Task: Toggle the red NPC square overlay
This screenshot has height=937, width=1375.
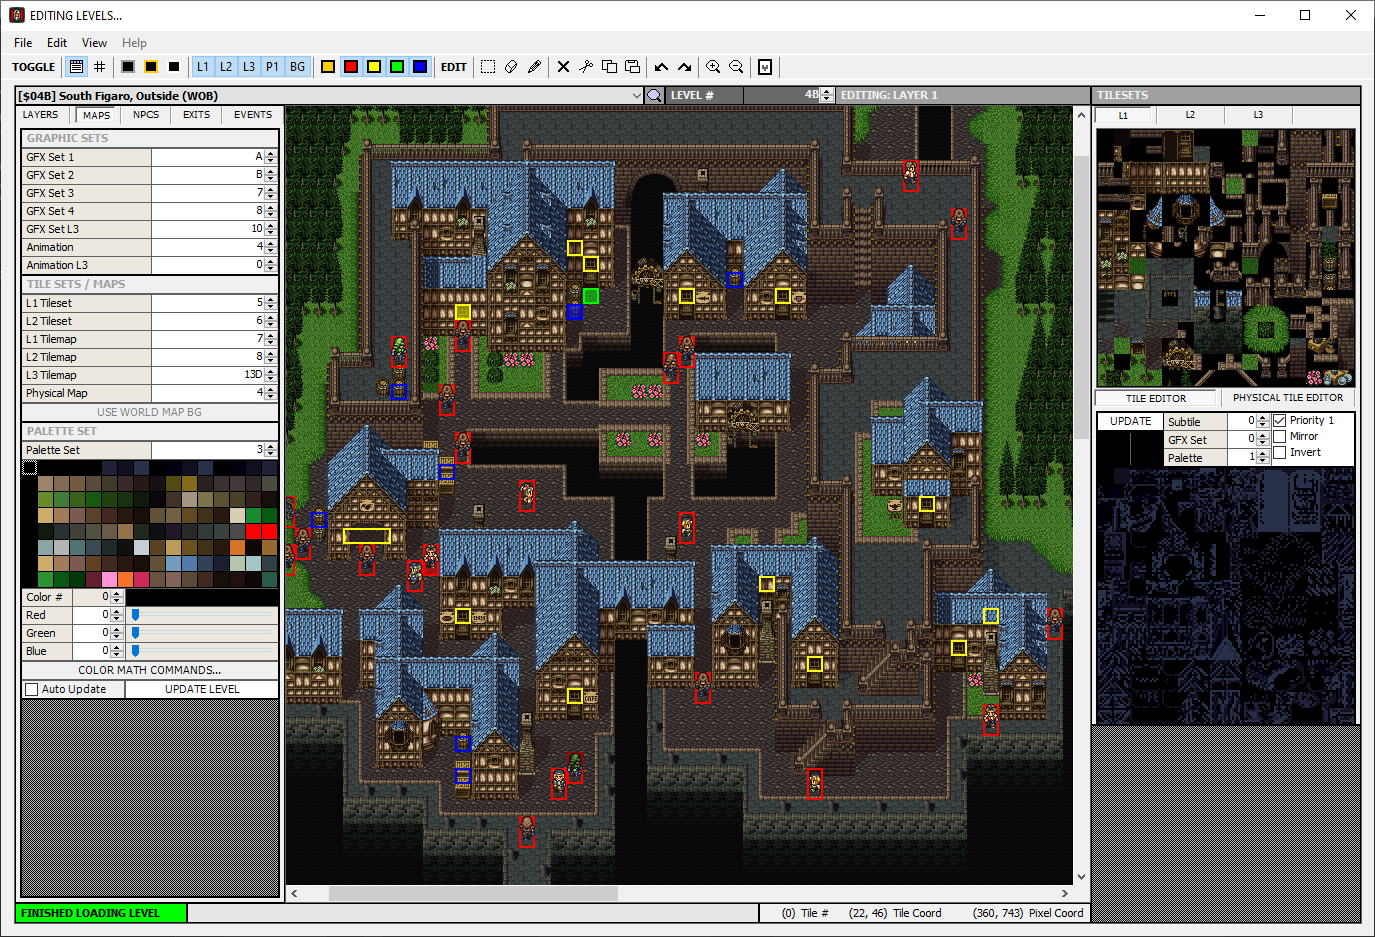Action: [x=351, y=67]
